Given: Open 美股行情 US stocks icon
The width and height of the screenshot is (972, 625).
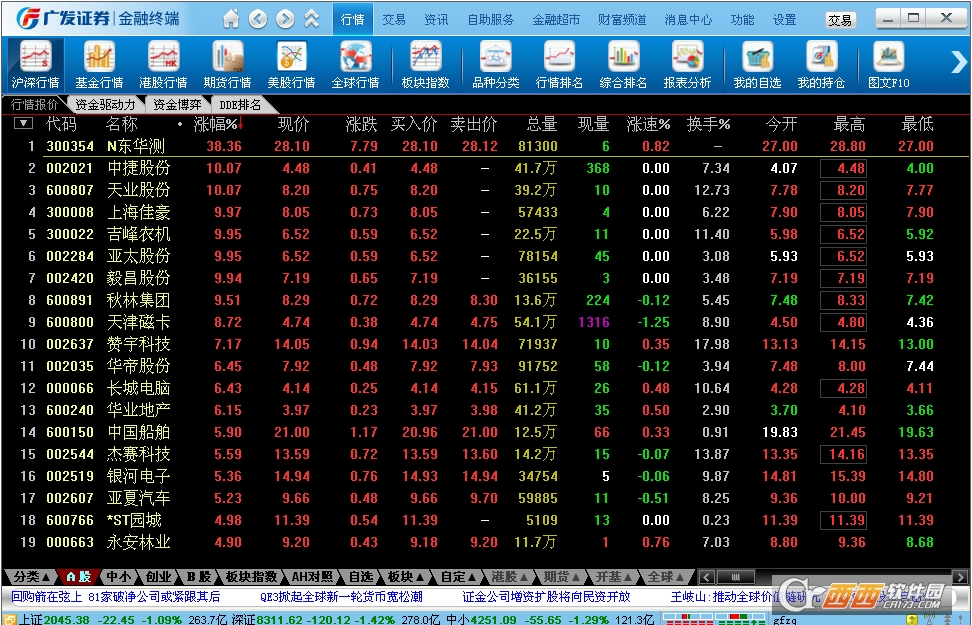Looking at the screenshot, I should [291, 64].
